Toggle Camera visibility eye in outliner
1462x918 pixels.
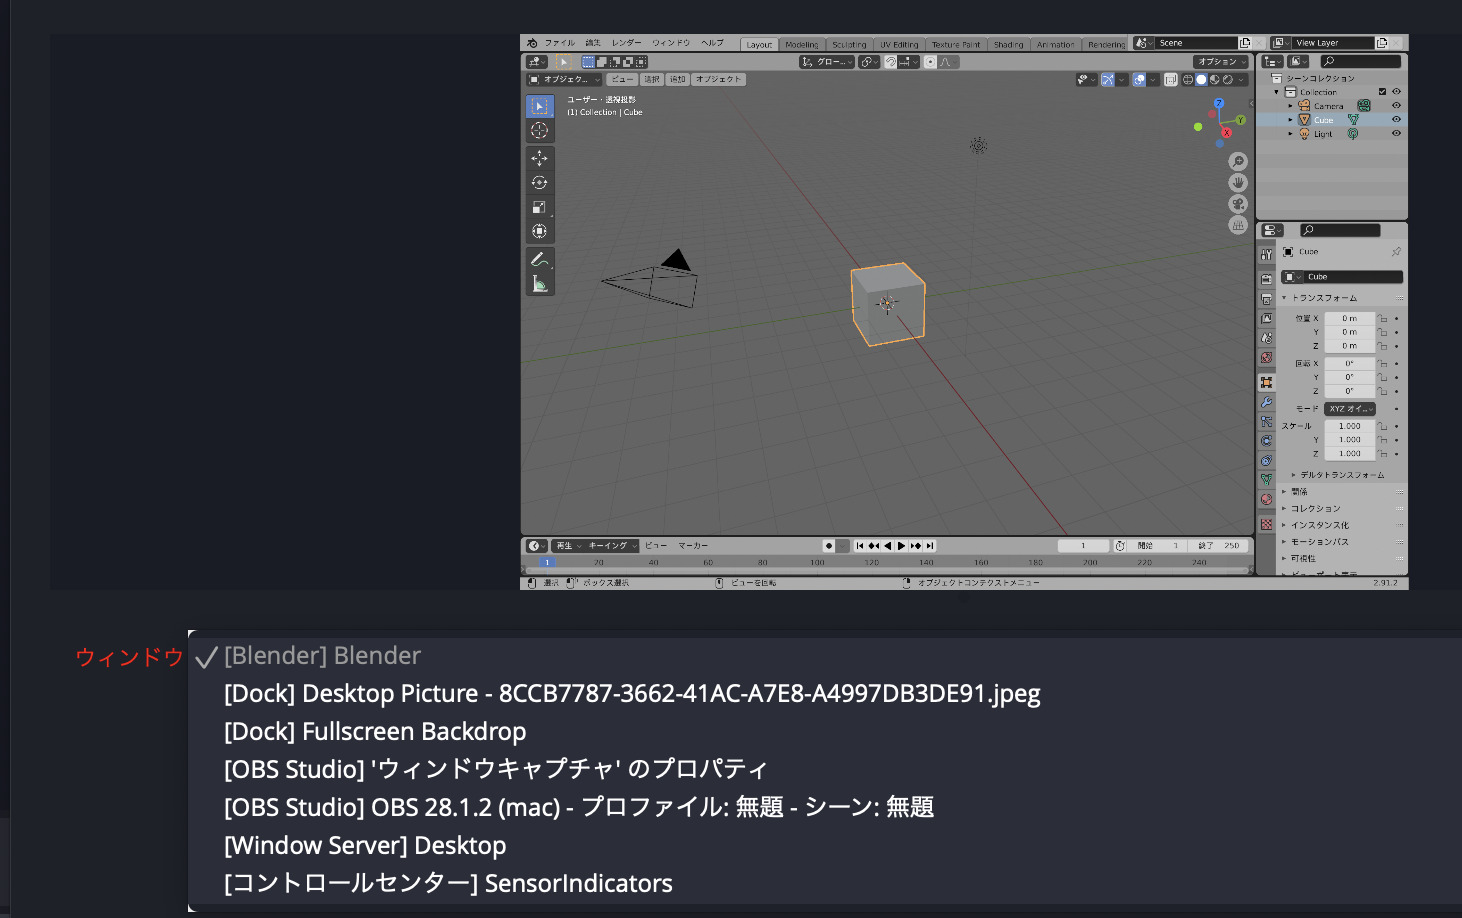point(1397,106)
